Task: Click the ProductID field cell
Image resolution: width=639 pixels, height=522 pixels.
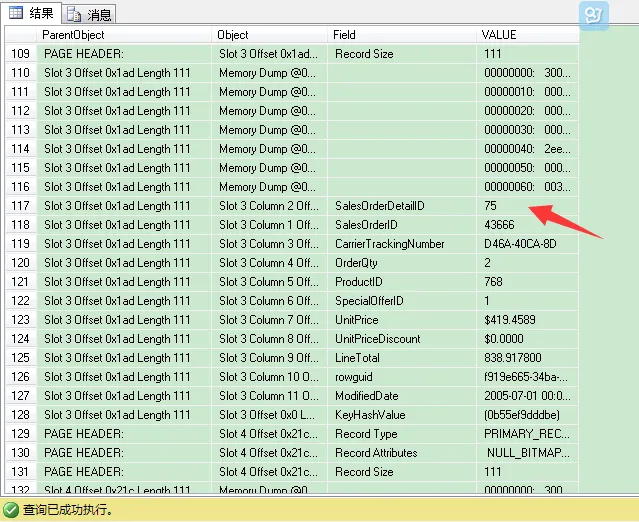Action: pyautogui.click(x=402, y=282)
